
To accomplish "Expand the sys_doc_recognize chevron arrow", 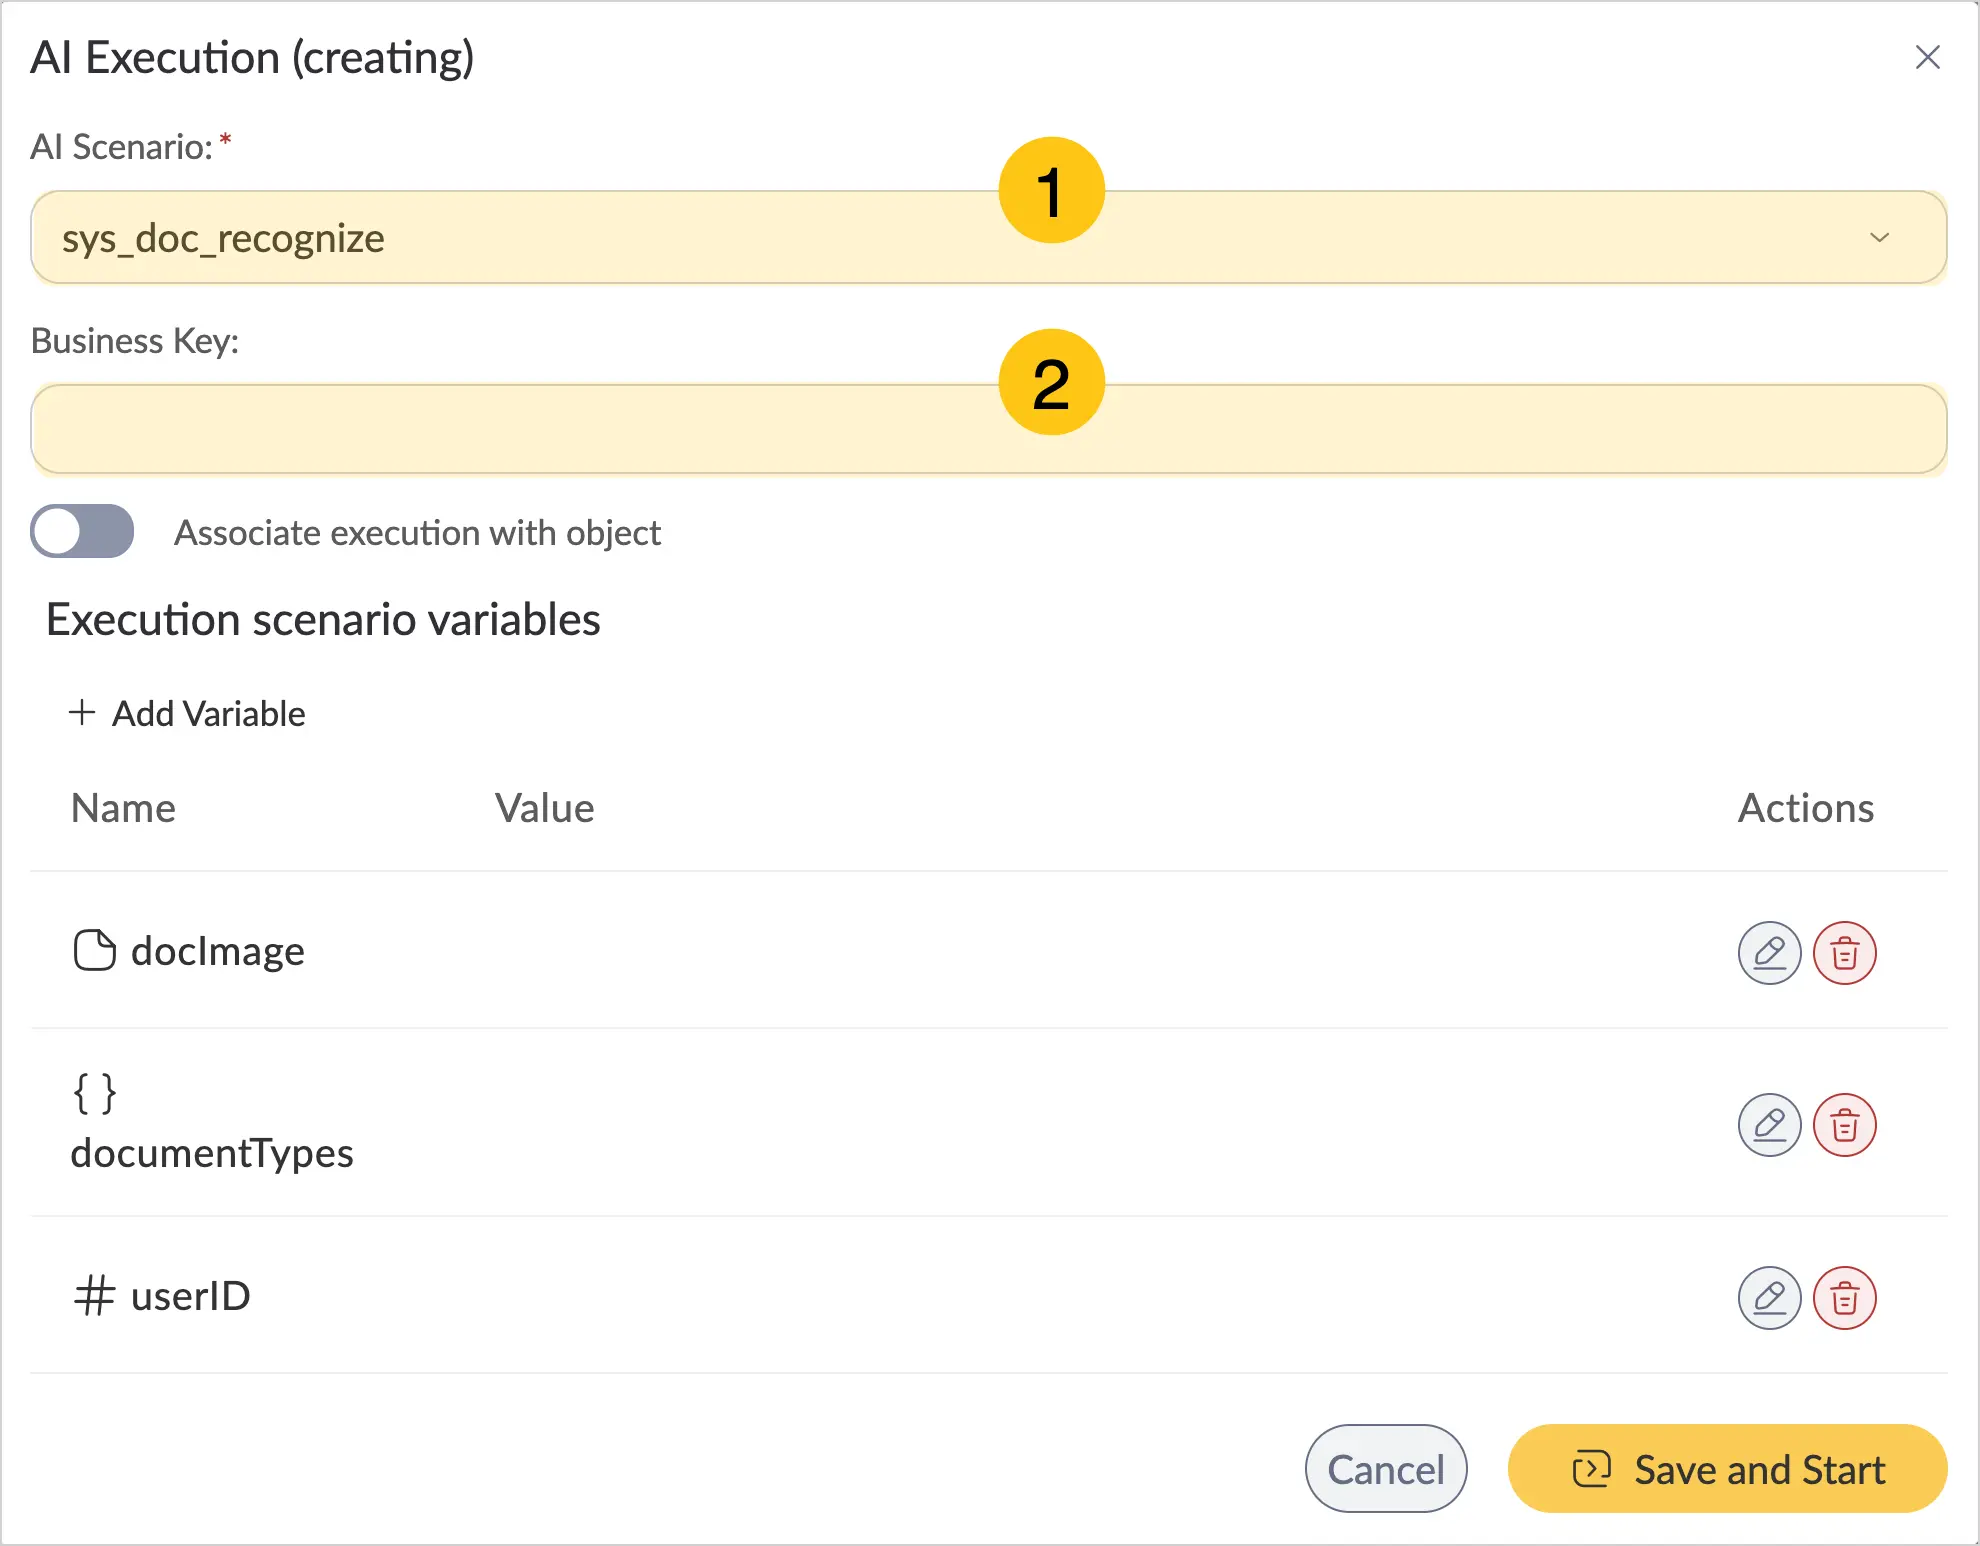I will point(1880,237).
